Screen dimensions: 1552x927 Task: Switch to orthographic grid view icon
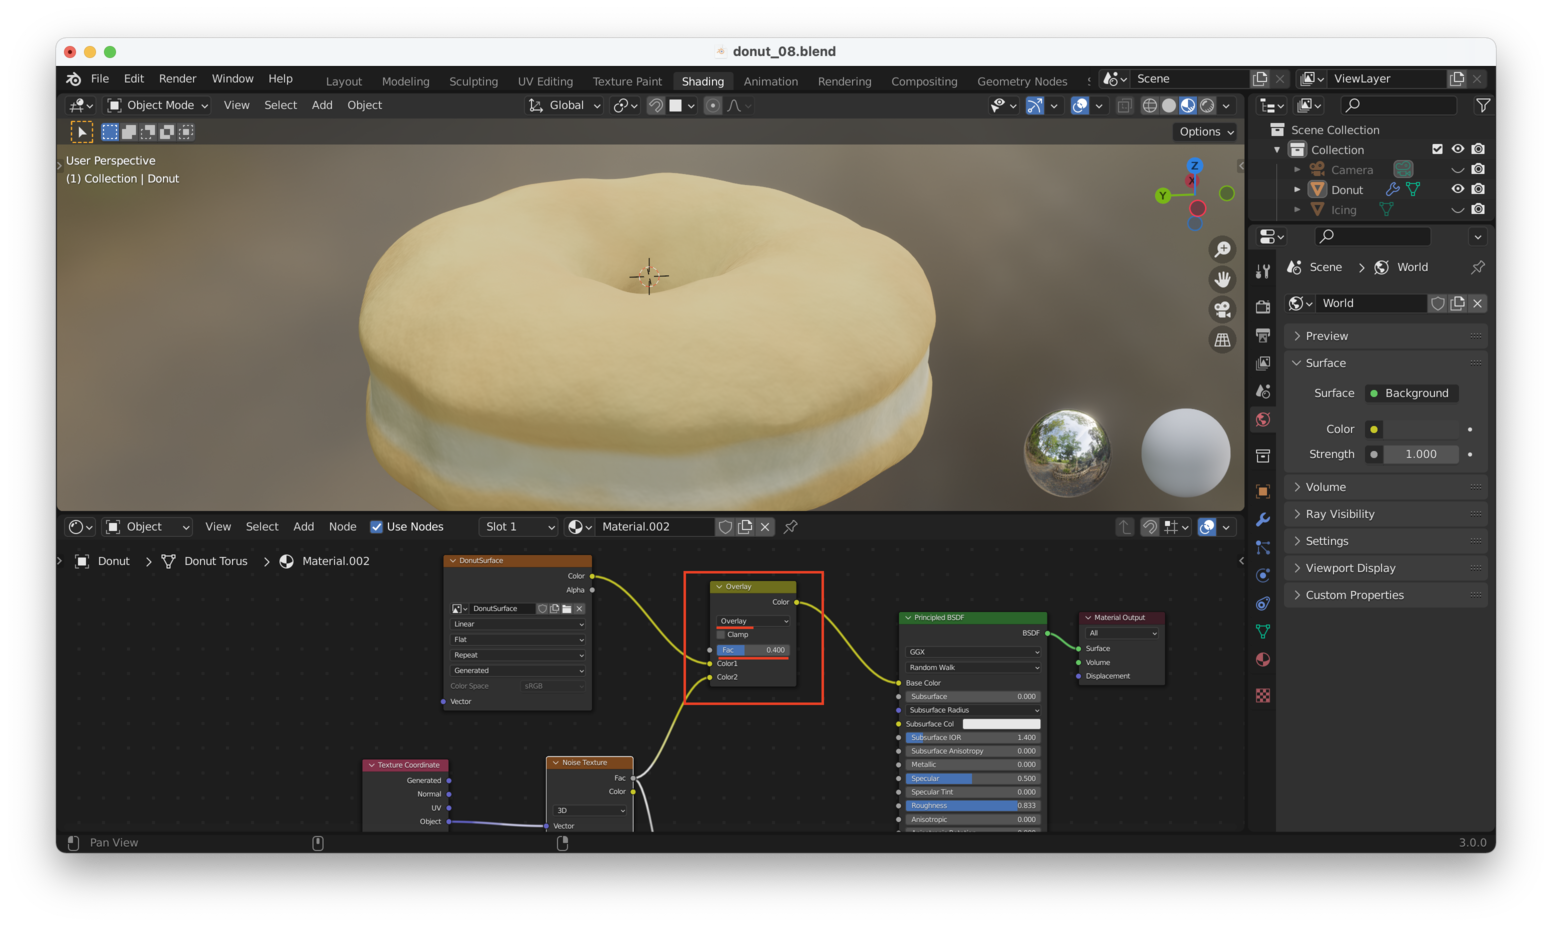coord(1222,340)
